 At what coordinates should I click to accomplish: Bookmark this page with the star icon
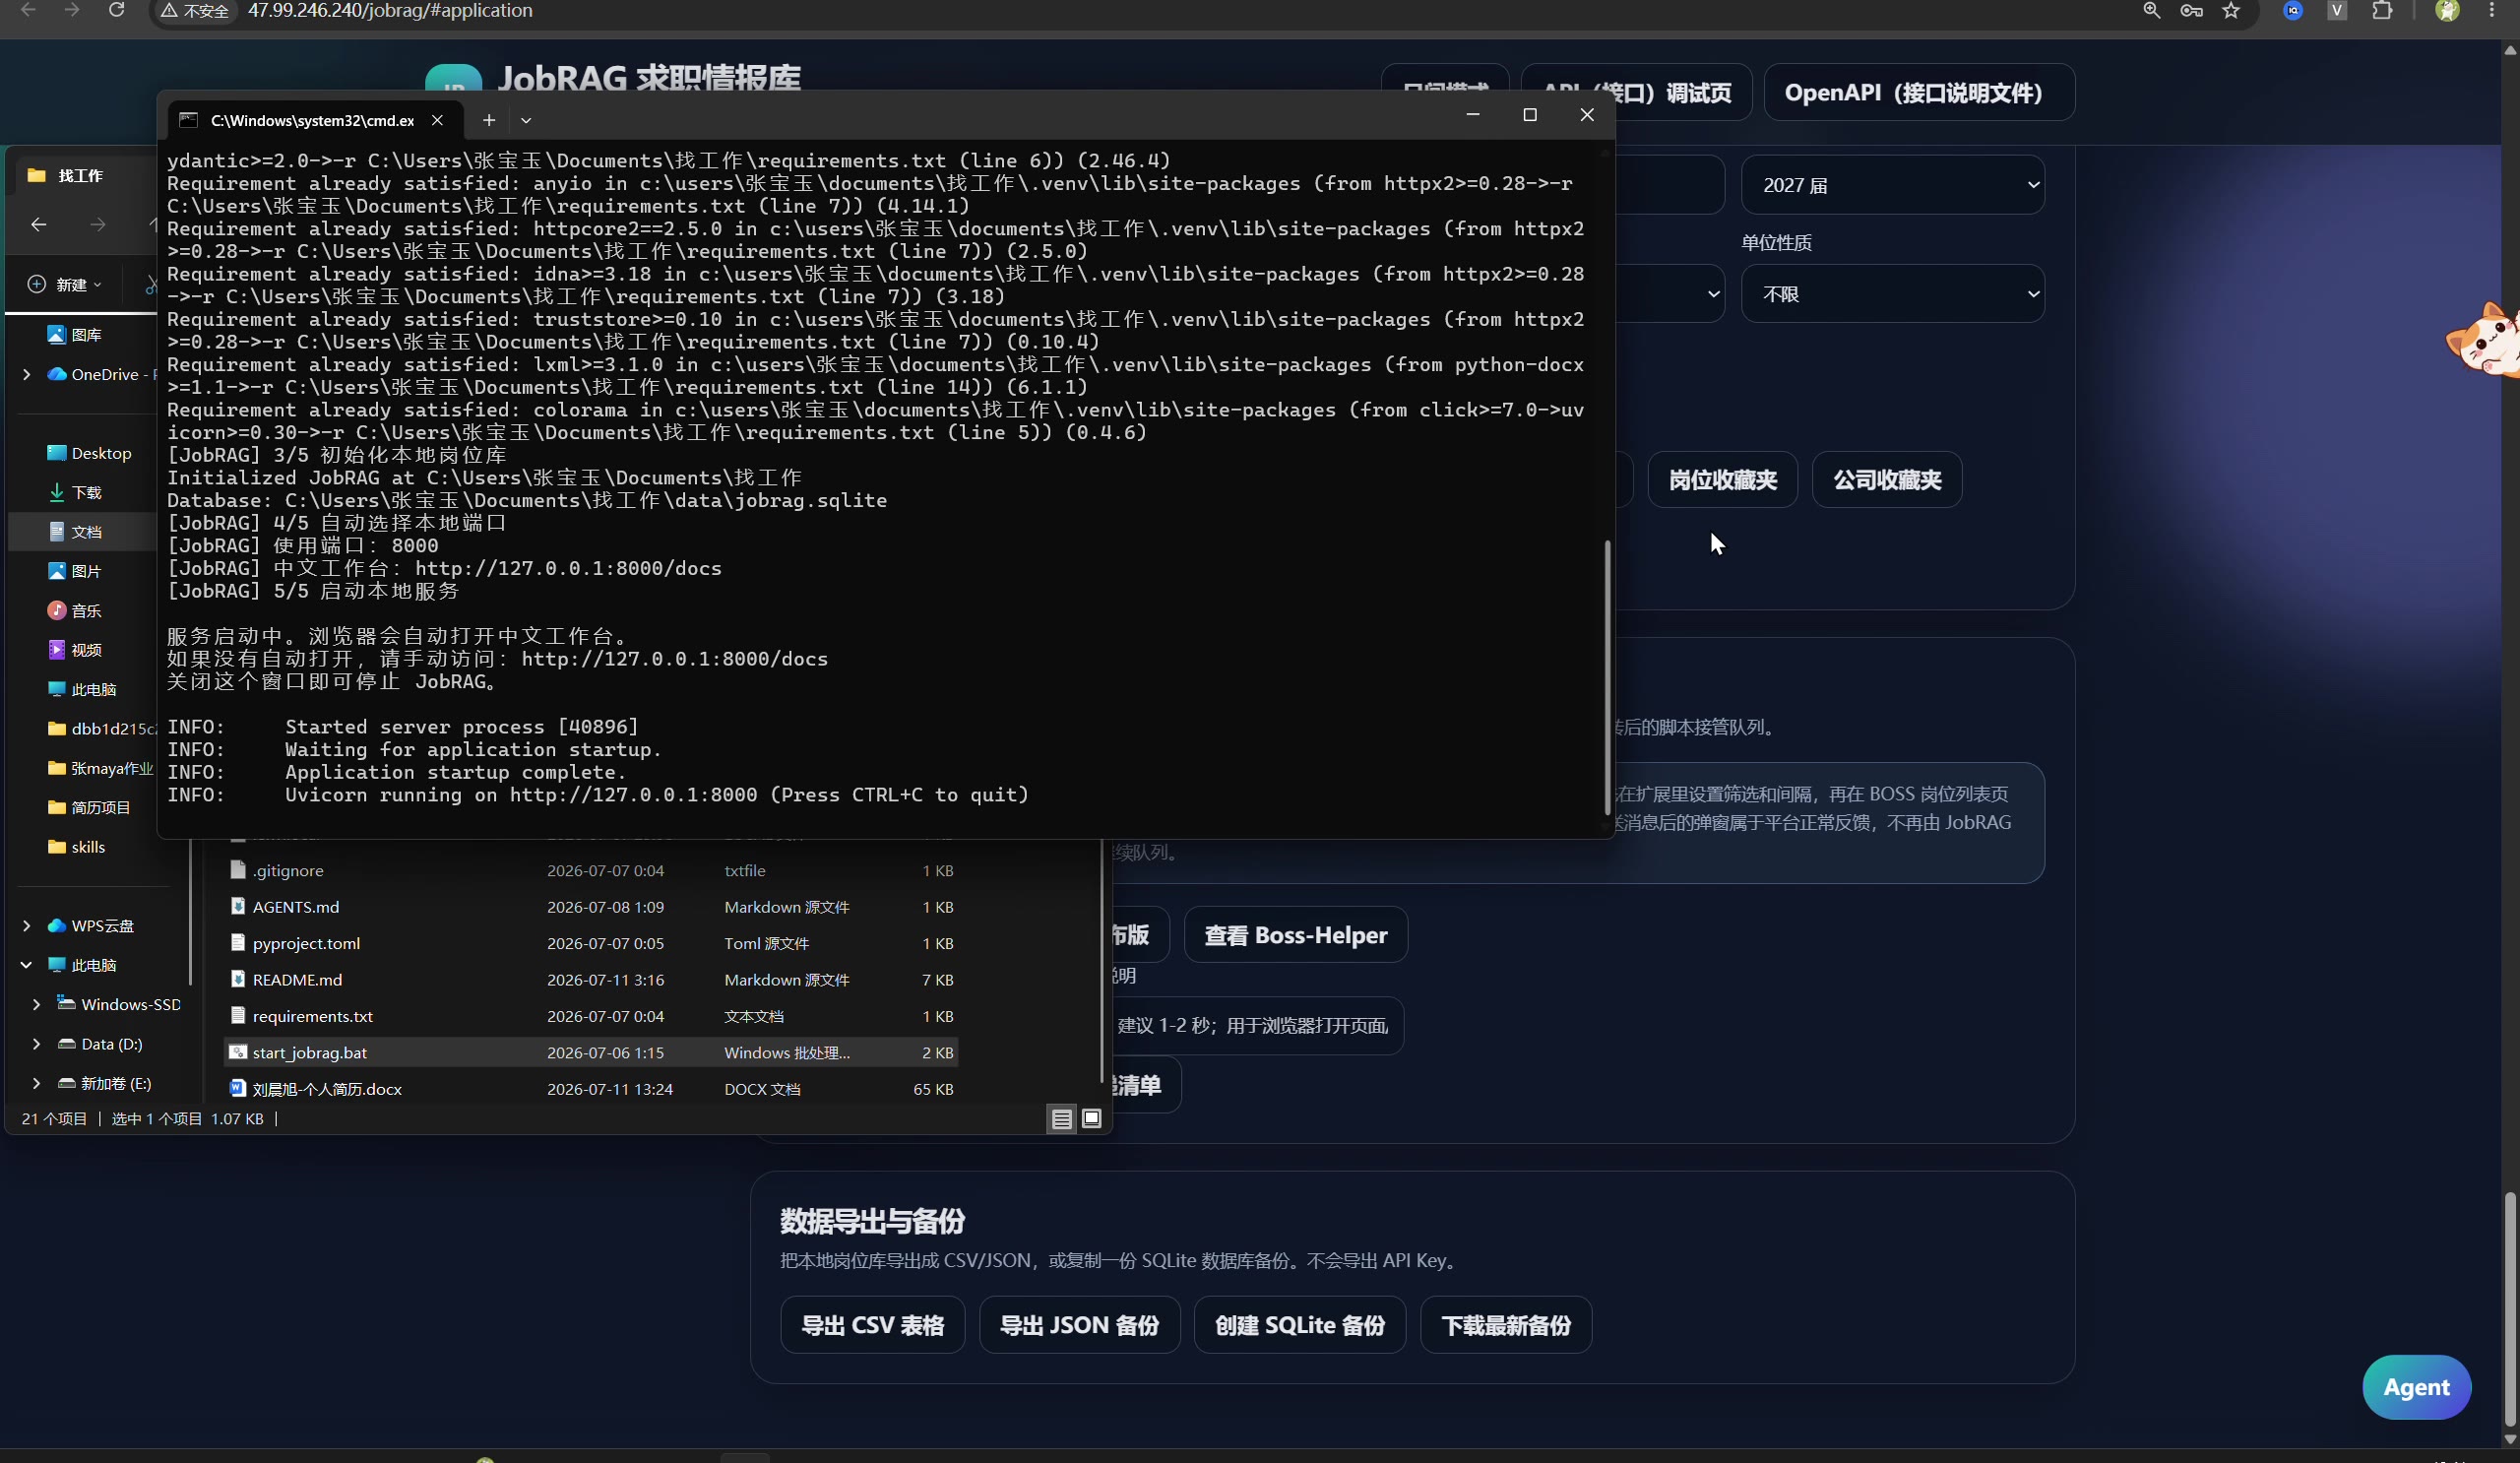2231,10
